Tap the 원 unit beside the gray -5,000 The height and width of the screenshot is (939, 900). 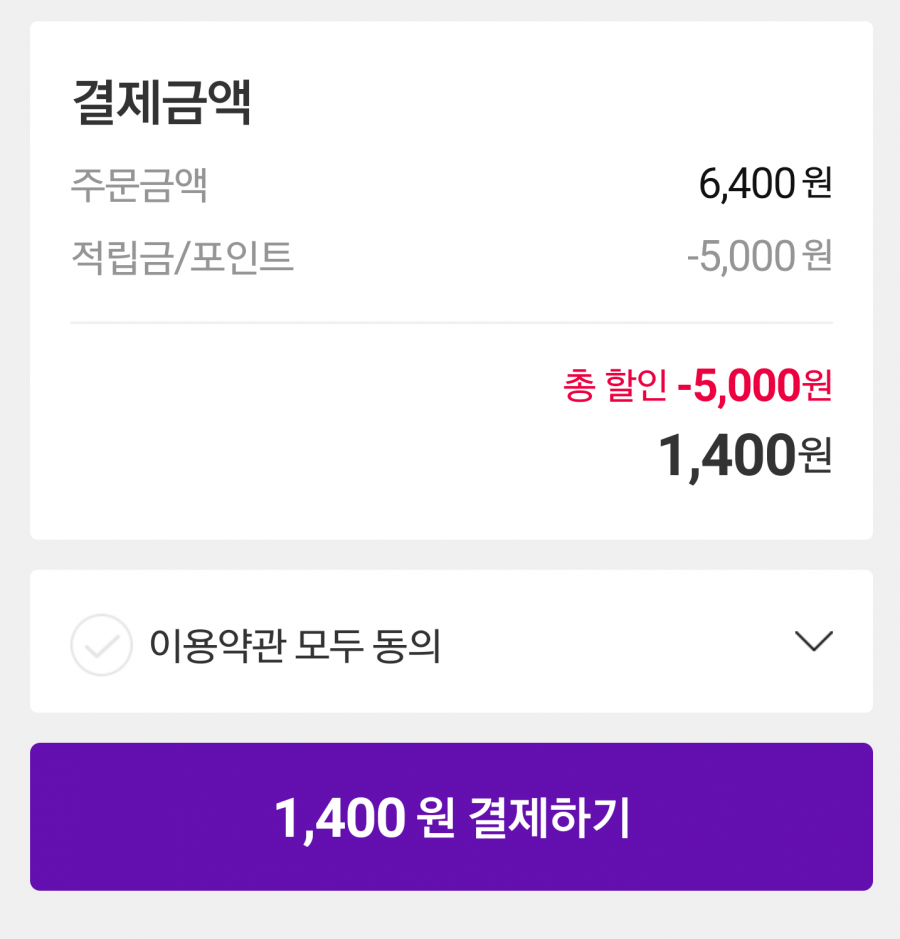[x=817, y=255]
